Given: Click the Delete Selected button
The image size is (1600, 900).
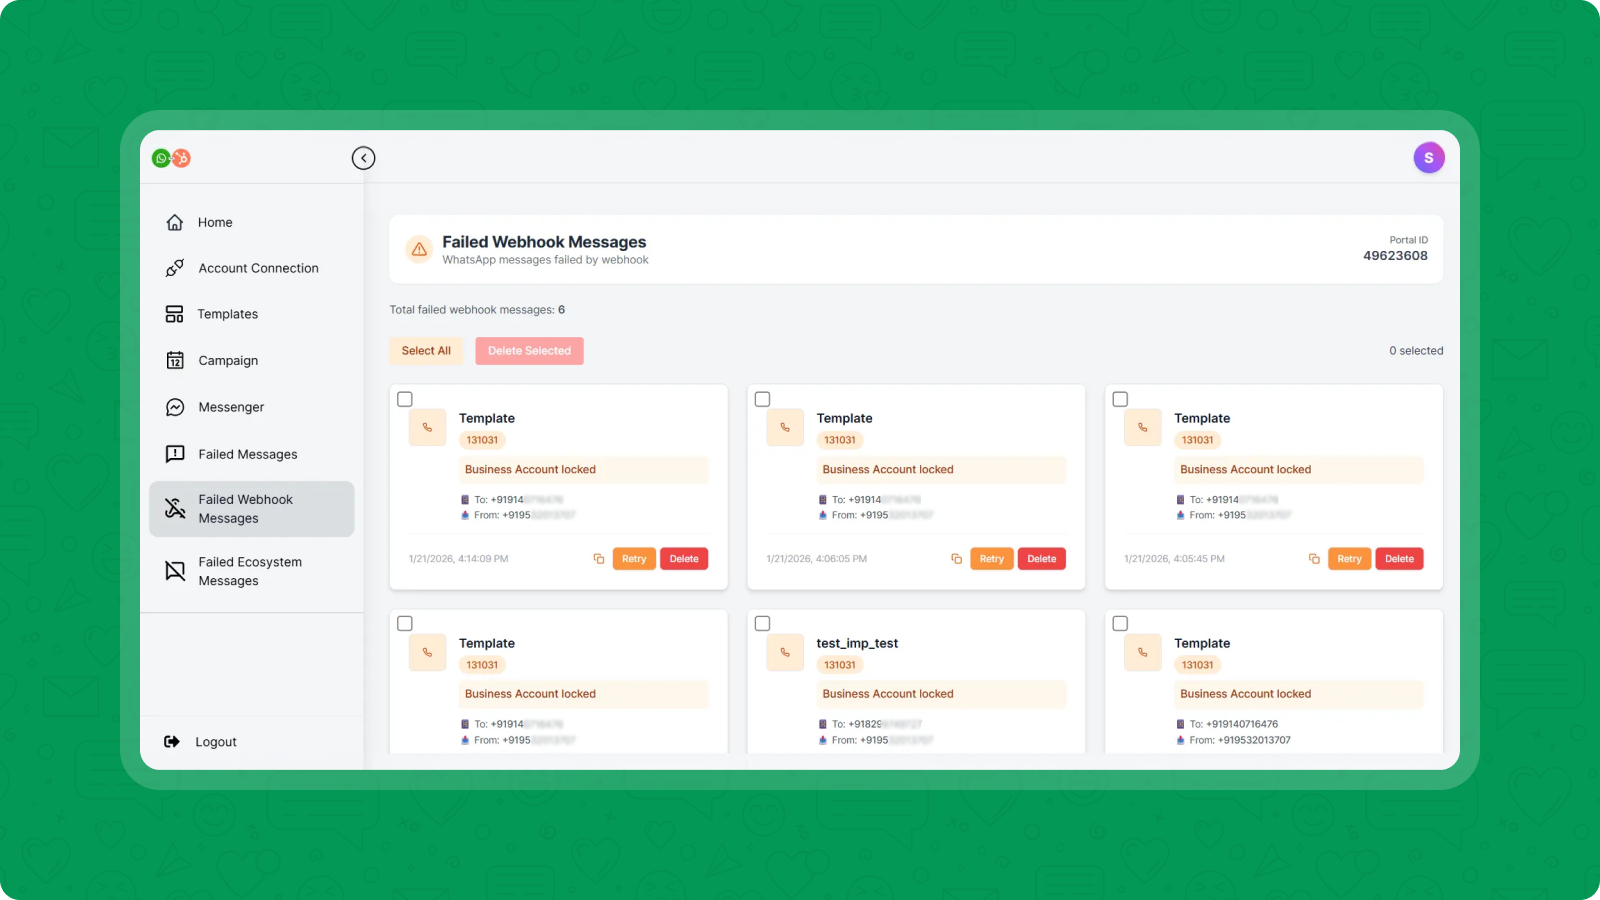Looking at the screenshot, I should 529,351.
